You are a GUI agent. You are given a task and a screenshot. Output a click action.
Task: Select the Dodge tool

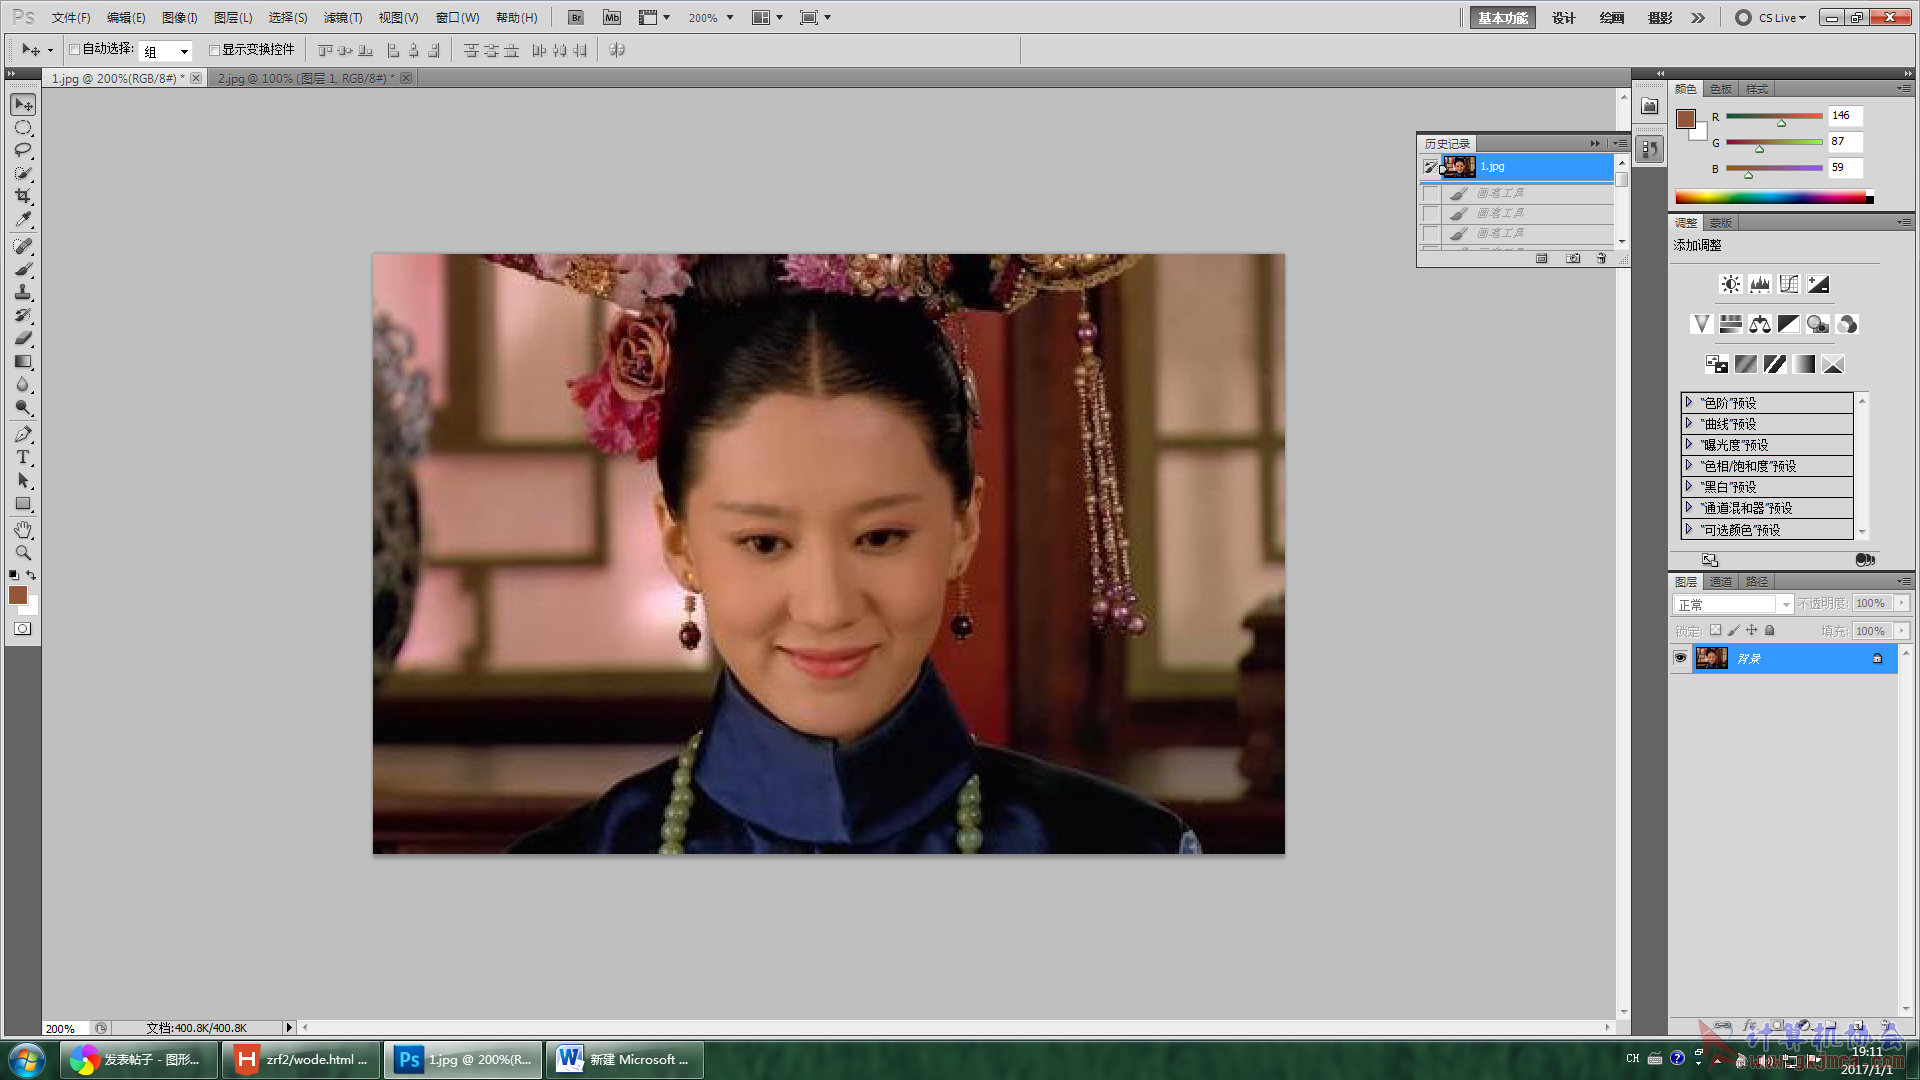pos(23,407)
